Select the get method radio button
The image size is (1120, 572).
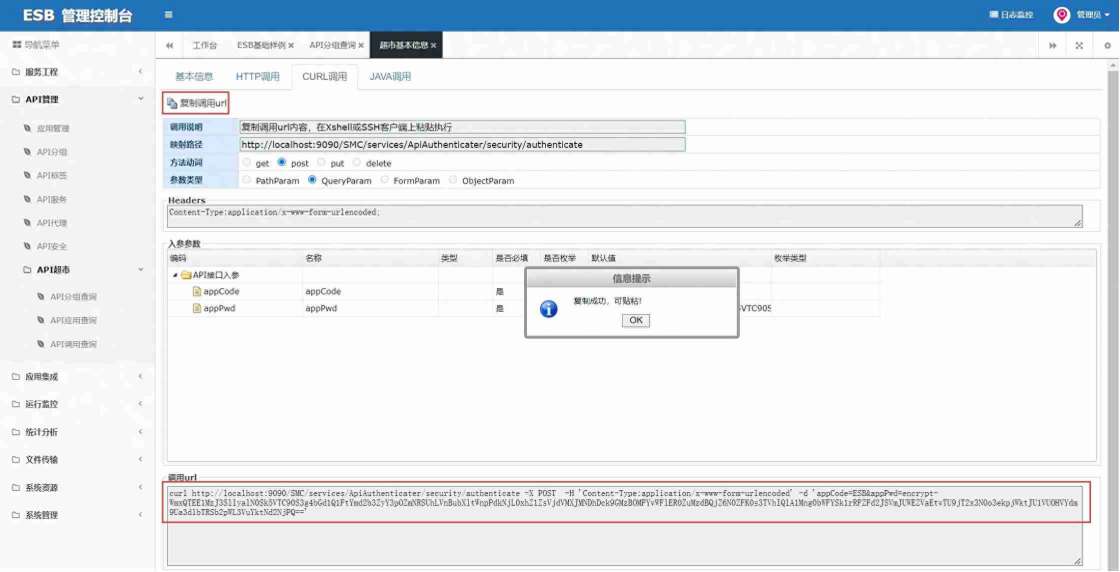[x=247, y=163]
